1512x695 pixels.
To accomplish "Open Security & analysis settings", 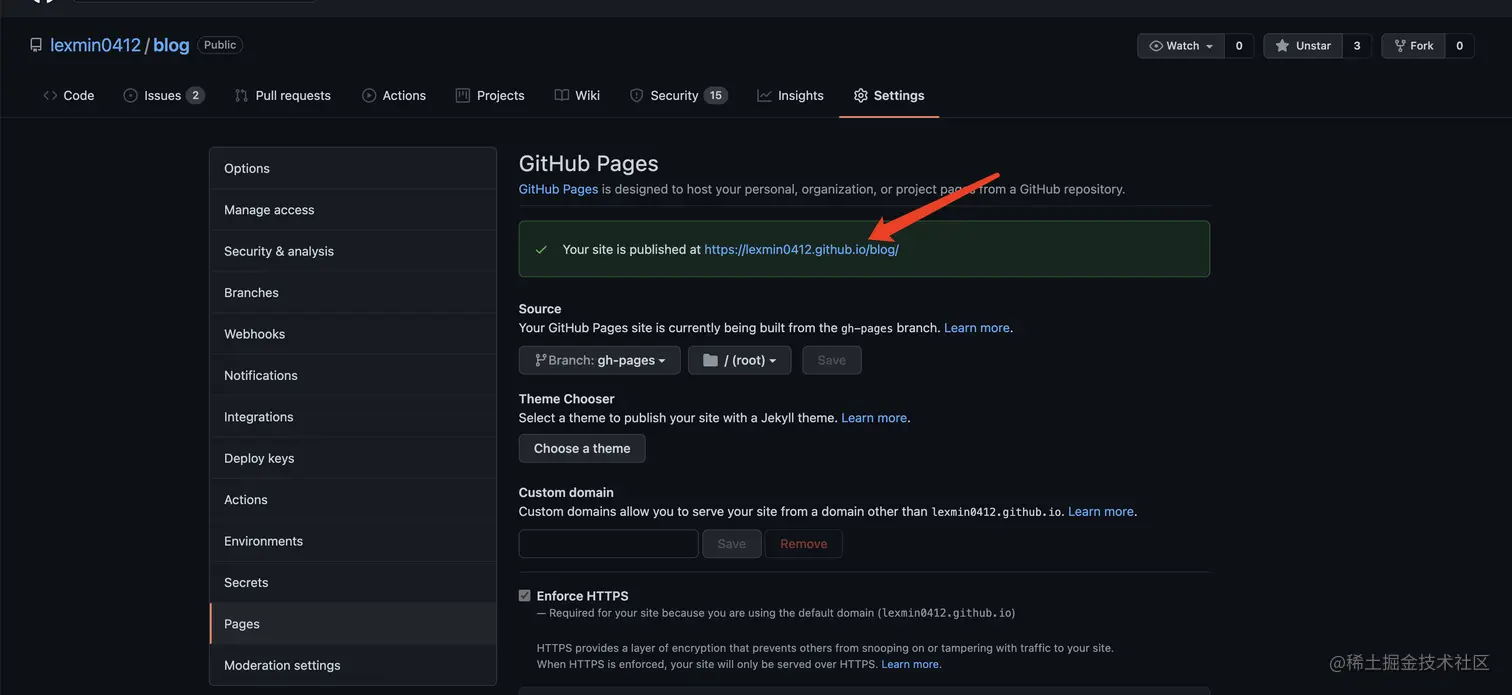I will pos(353,251).
